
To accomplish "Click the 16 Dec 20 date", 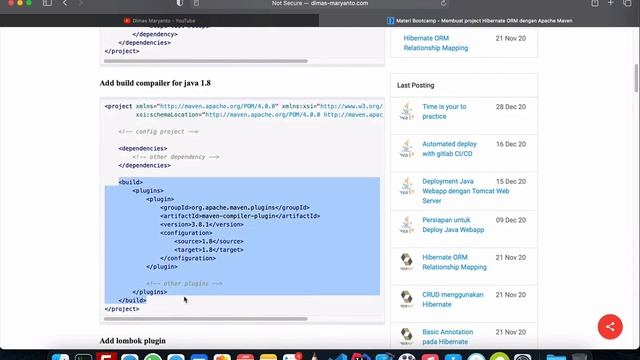I will tap(511, 144).
